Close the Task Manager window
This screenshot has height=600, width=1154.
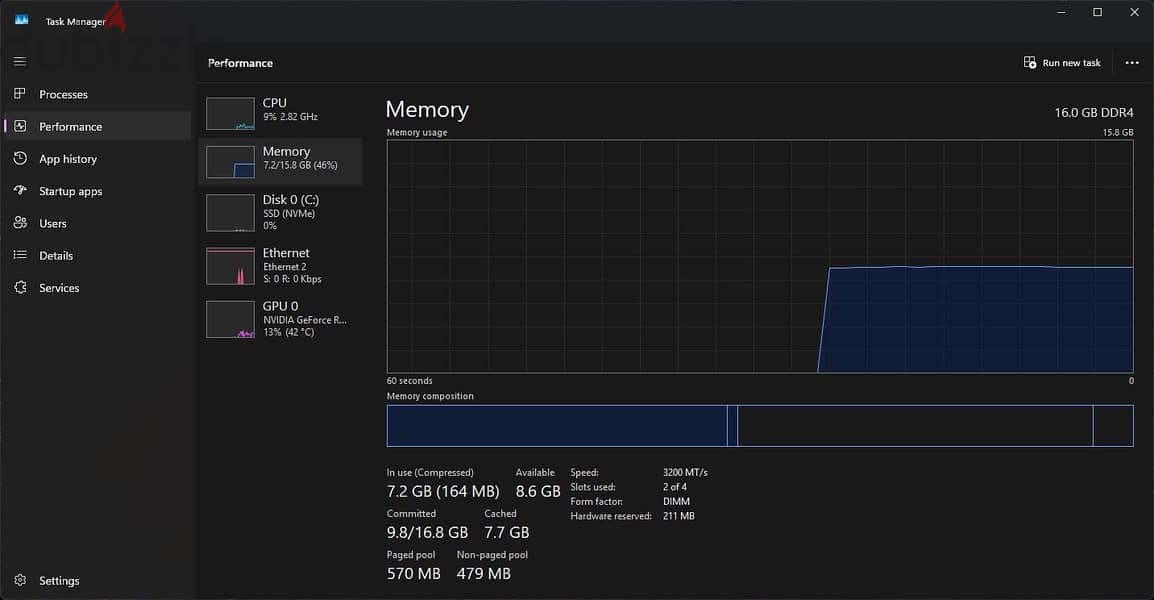(1134, 12)
